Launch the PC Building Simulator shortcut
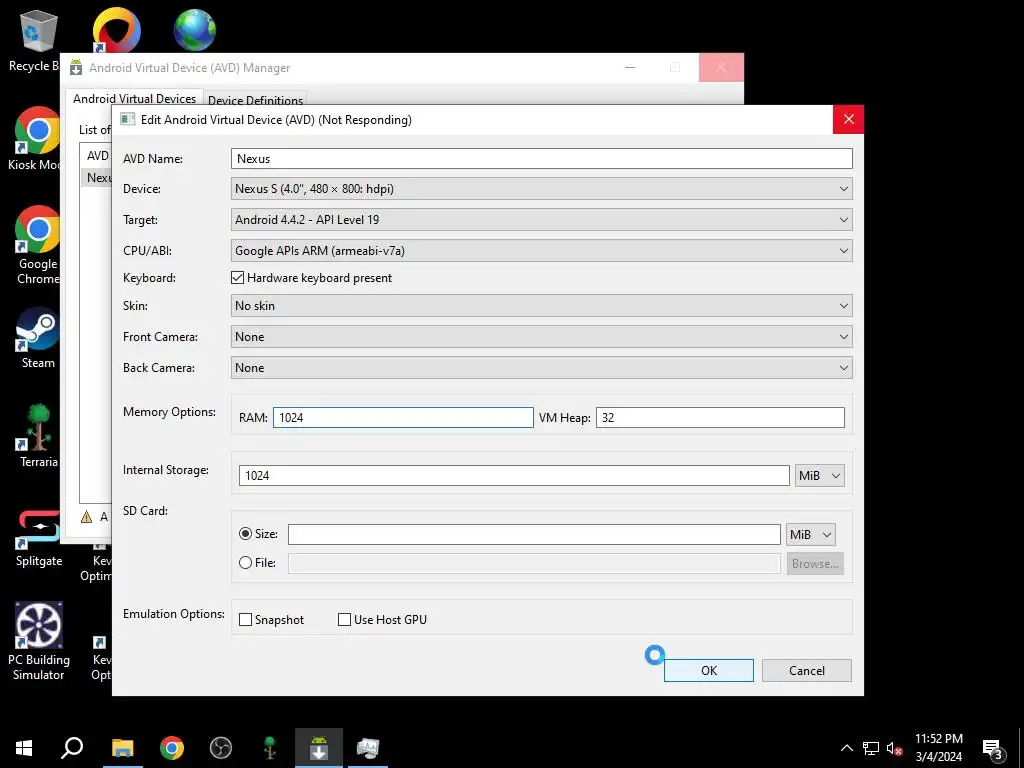1024x768 pixels. coord(39,641)
